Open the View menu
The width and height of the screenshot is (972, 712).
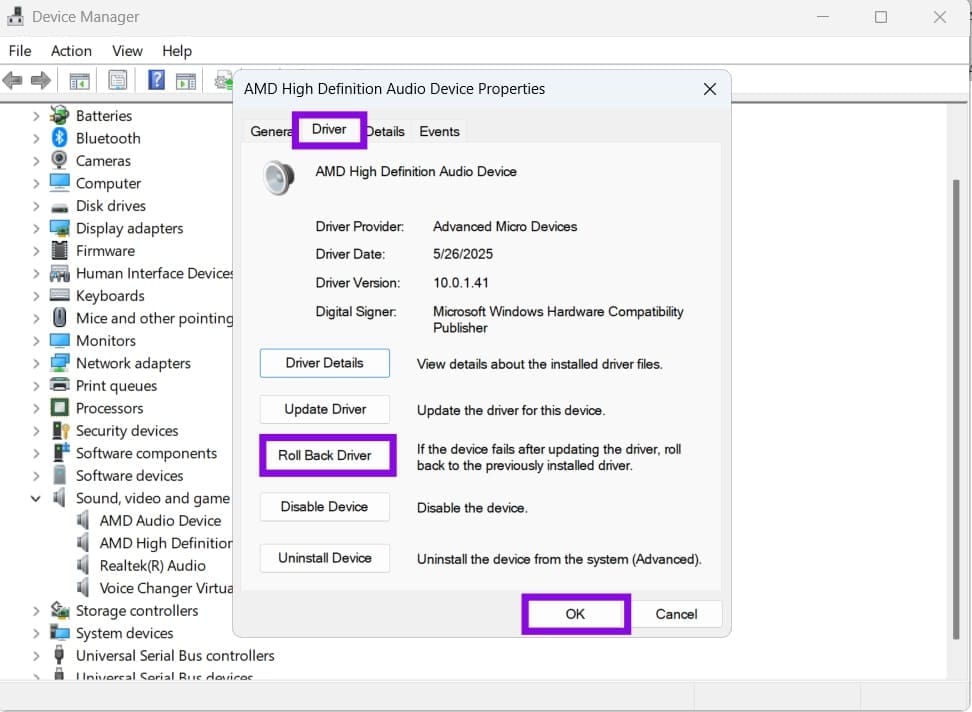pos(127,51)
